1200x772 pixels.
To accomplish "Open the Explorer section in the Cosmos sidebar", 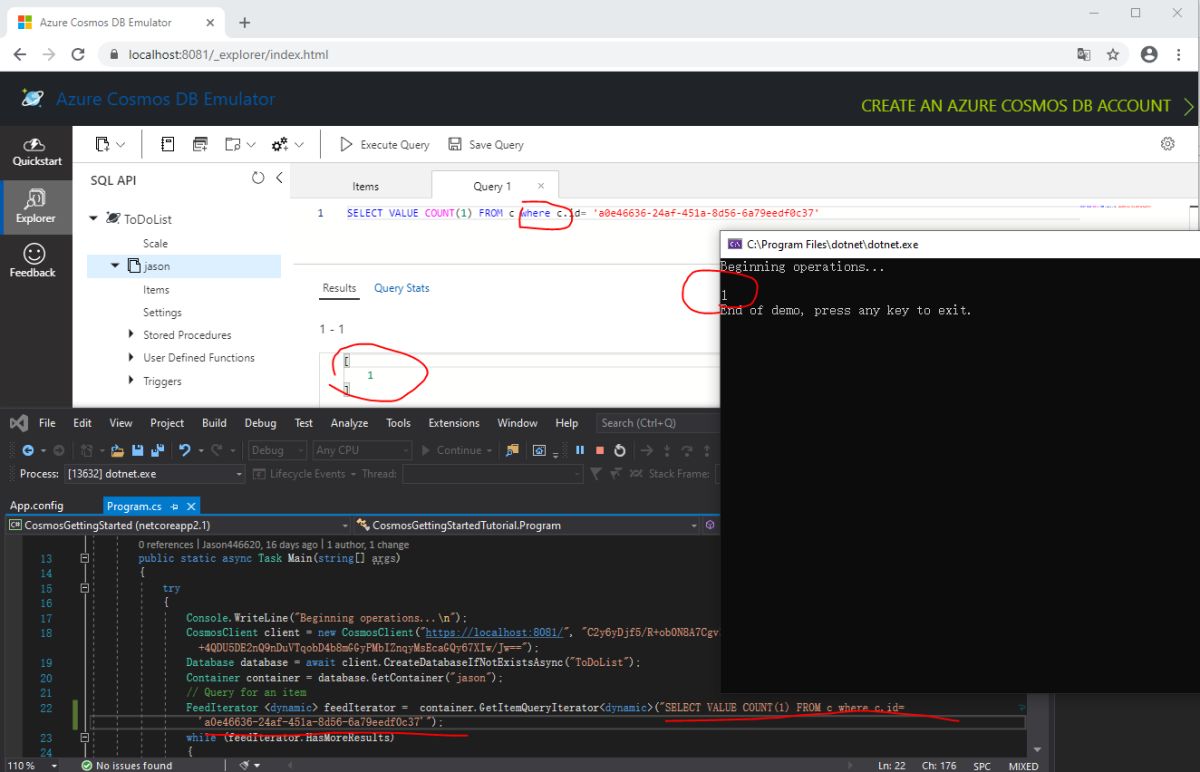I will click(x=36, y=207).
